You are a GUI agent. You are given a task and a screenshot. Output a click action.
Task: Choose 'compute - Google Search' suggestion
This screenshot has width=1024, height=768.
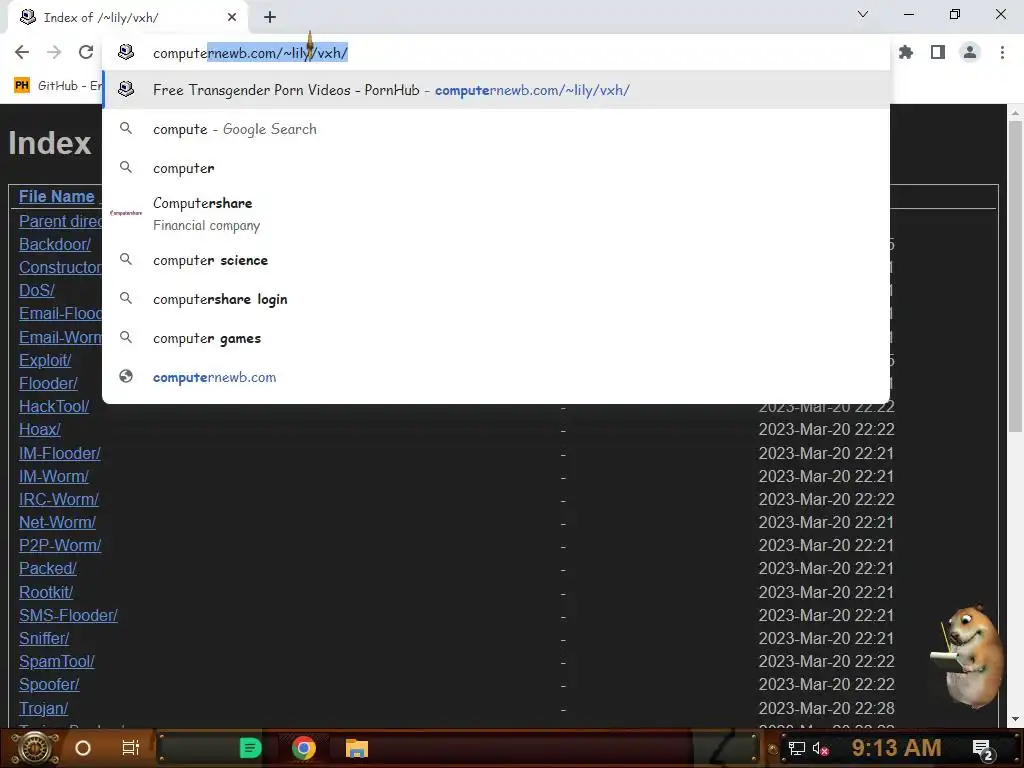496,129
